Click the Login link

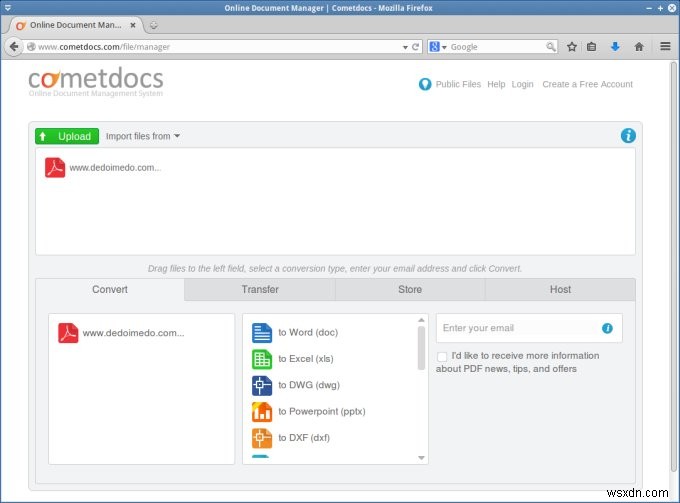(522, 84)
